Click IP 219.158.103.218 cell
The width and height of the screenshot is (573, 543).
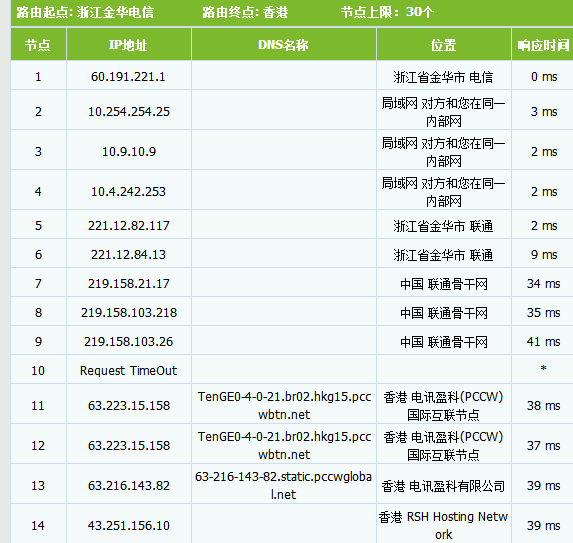[129, 312]
